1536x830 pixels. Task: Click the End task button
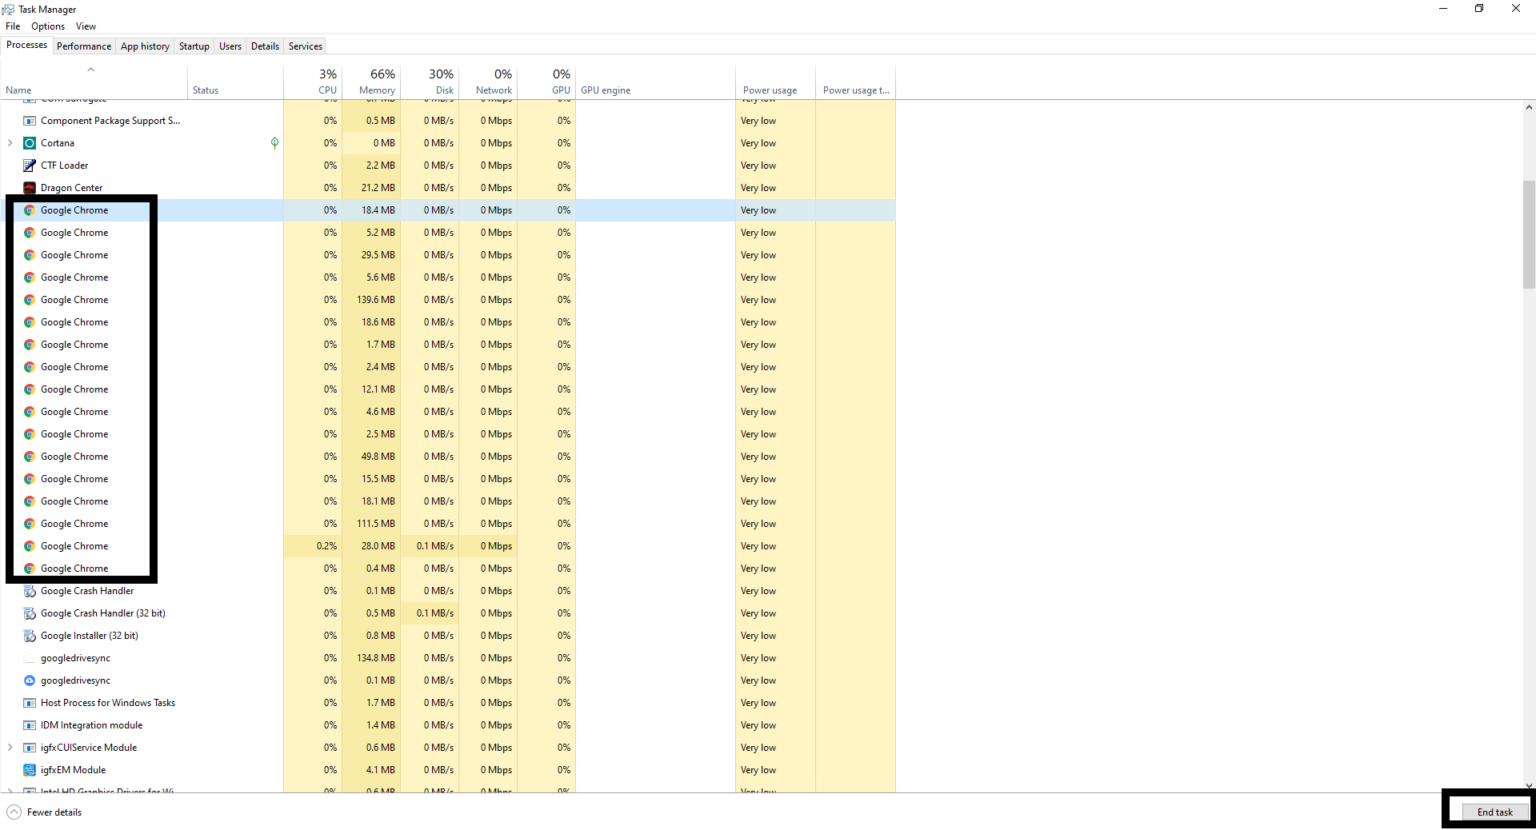coord(1494,812)
